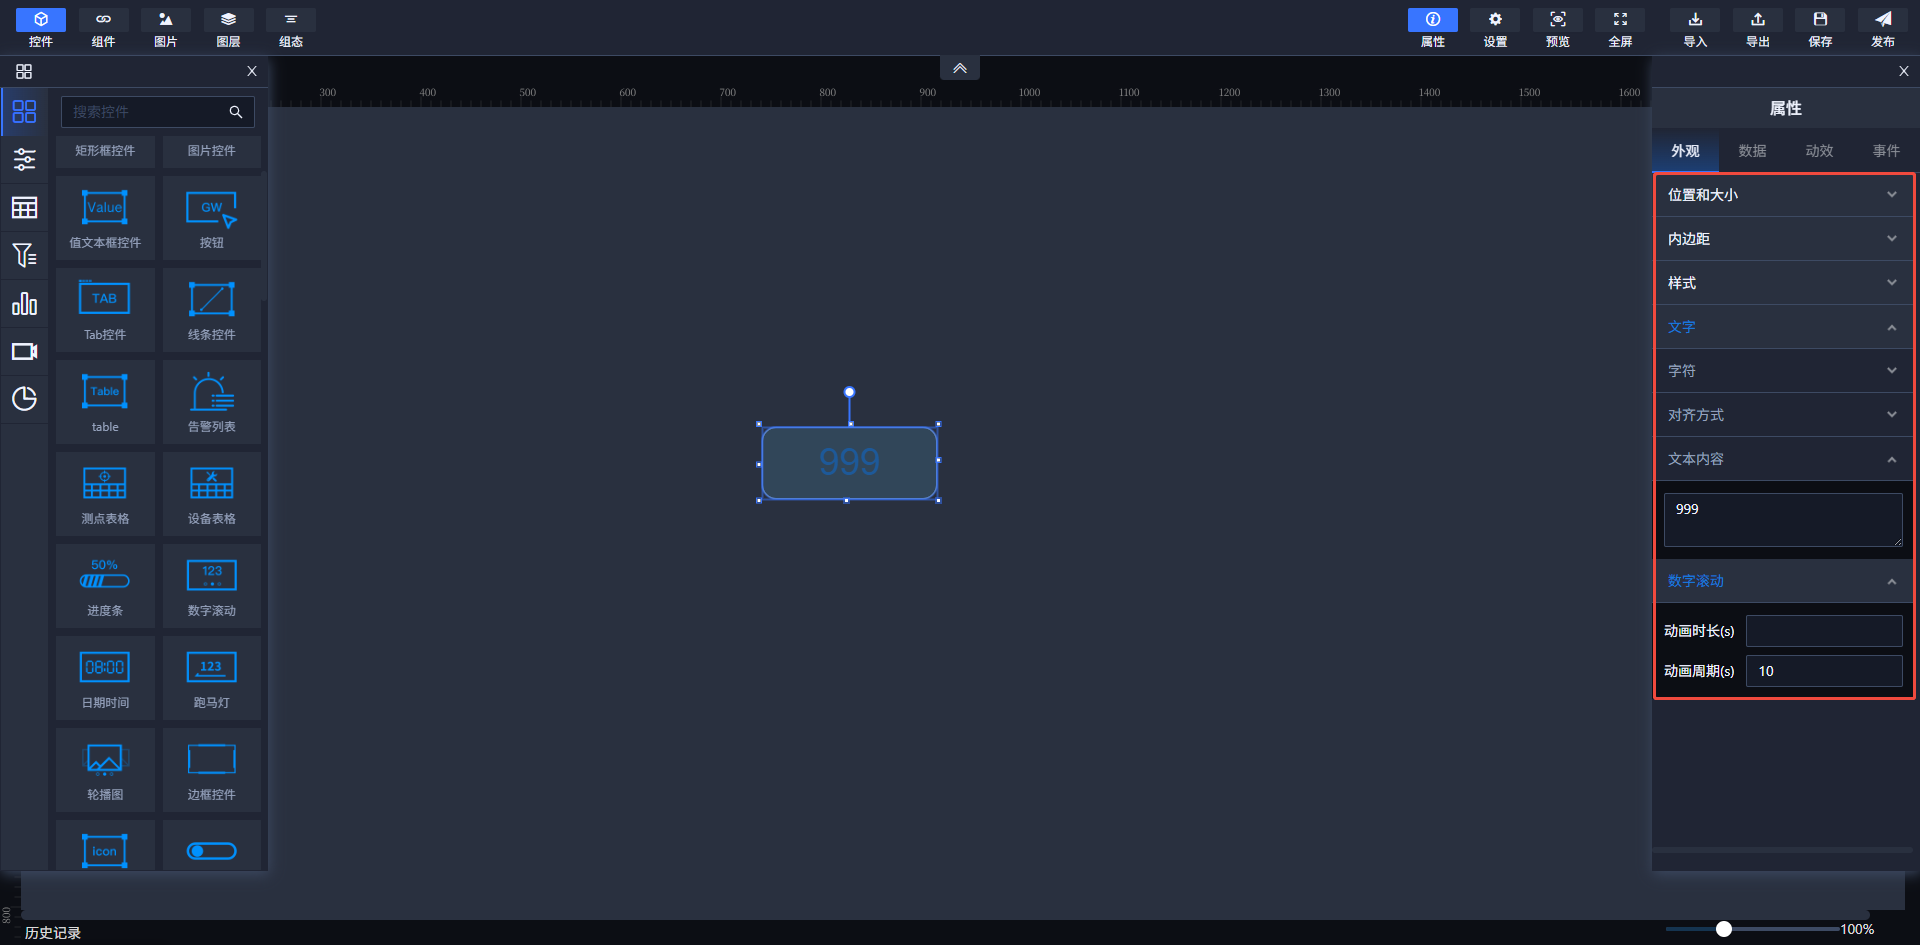Click the 历史记录 history label
The image size is (1920, 945).
tap(53, 932)
